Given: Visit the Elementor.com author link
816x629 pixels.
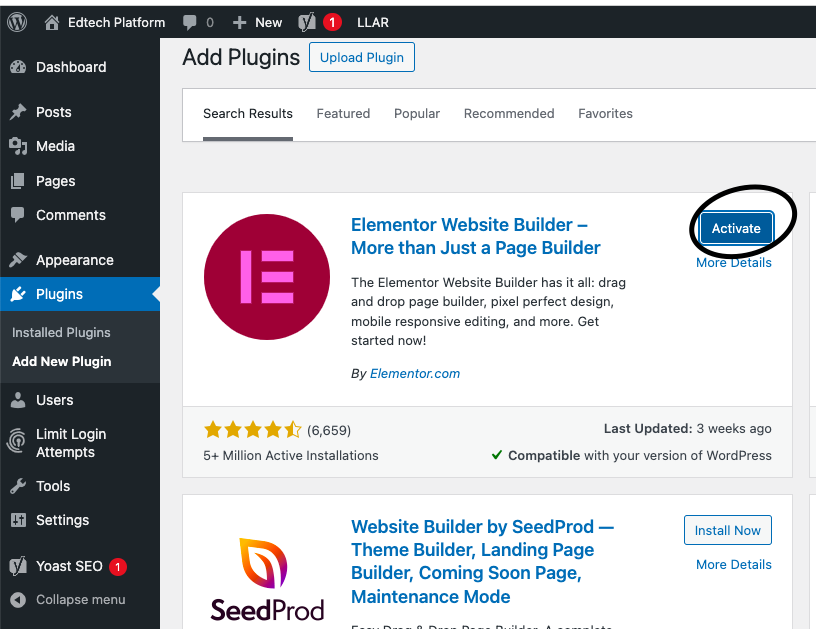Looking at the screenshot, I should point(415,374).
